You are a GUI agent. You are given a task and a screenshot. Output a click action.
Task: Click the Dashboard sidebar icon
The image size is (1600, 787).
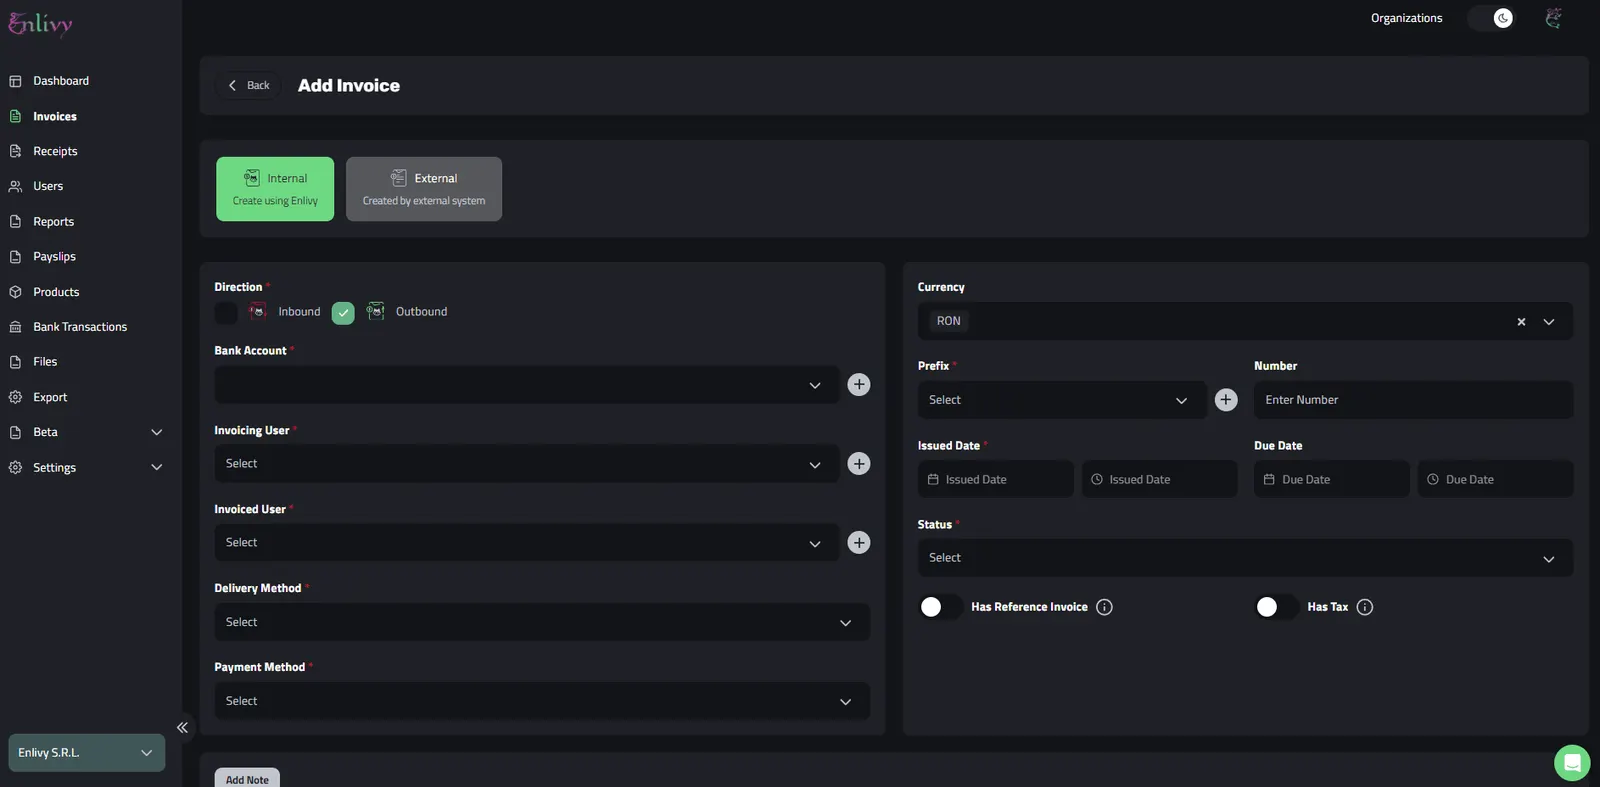pyautogui.click(x=15, y=81)
